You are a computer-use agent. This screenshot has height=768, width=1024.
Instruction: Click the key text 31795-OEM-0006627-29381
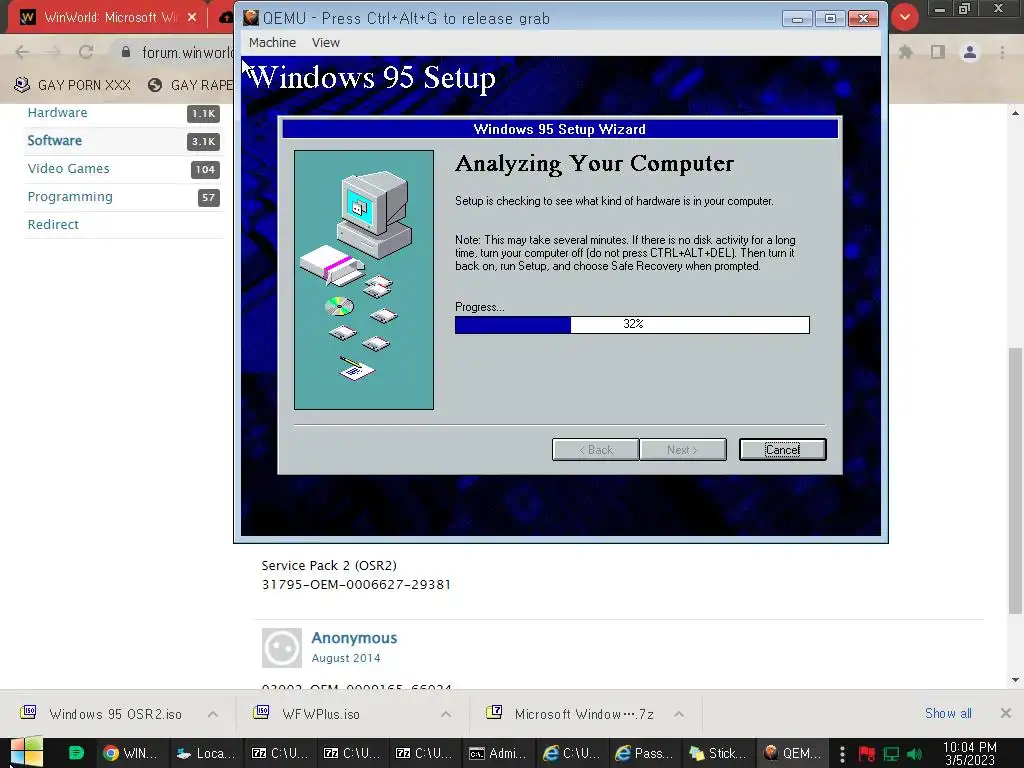(356, 584)
